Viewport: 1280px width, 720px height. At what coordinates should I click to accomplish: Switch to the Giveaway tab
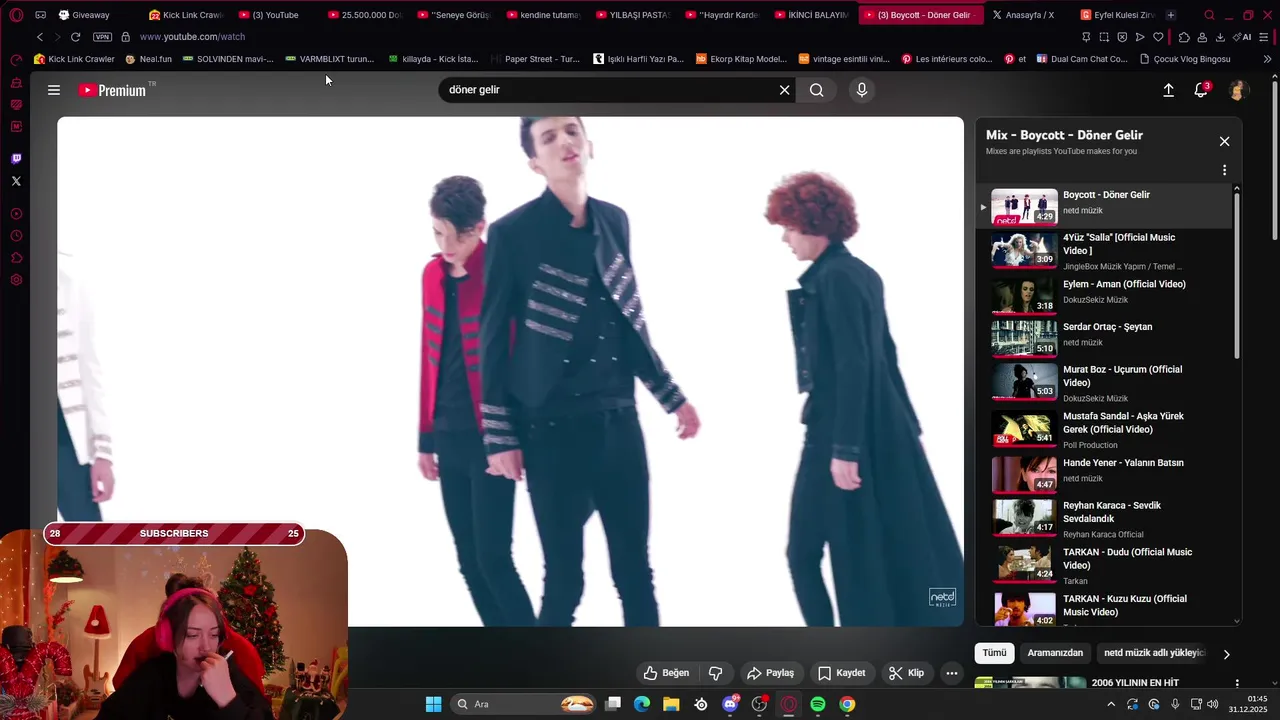pyautogui.click(x=90, y=15)
